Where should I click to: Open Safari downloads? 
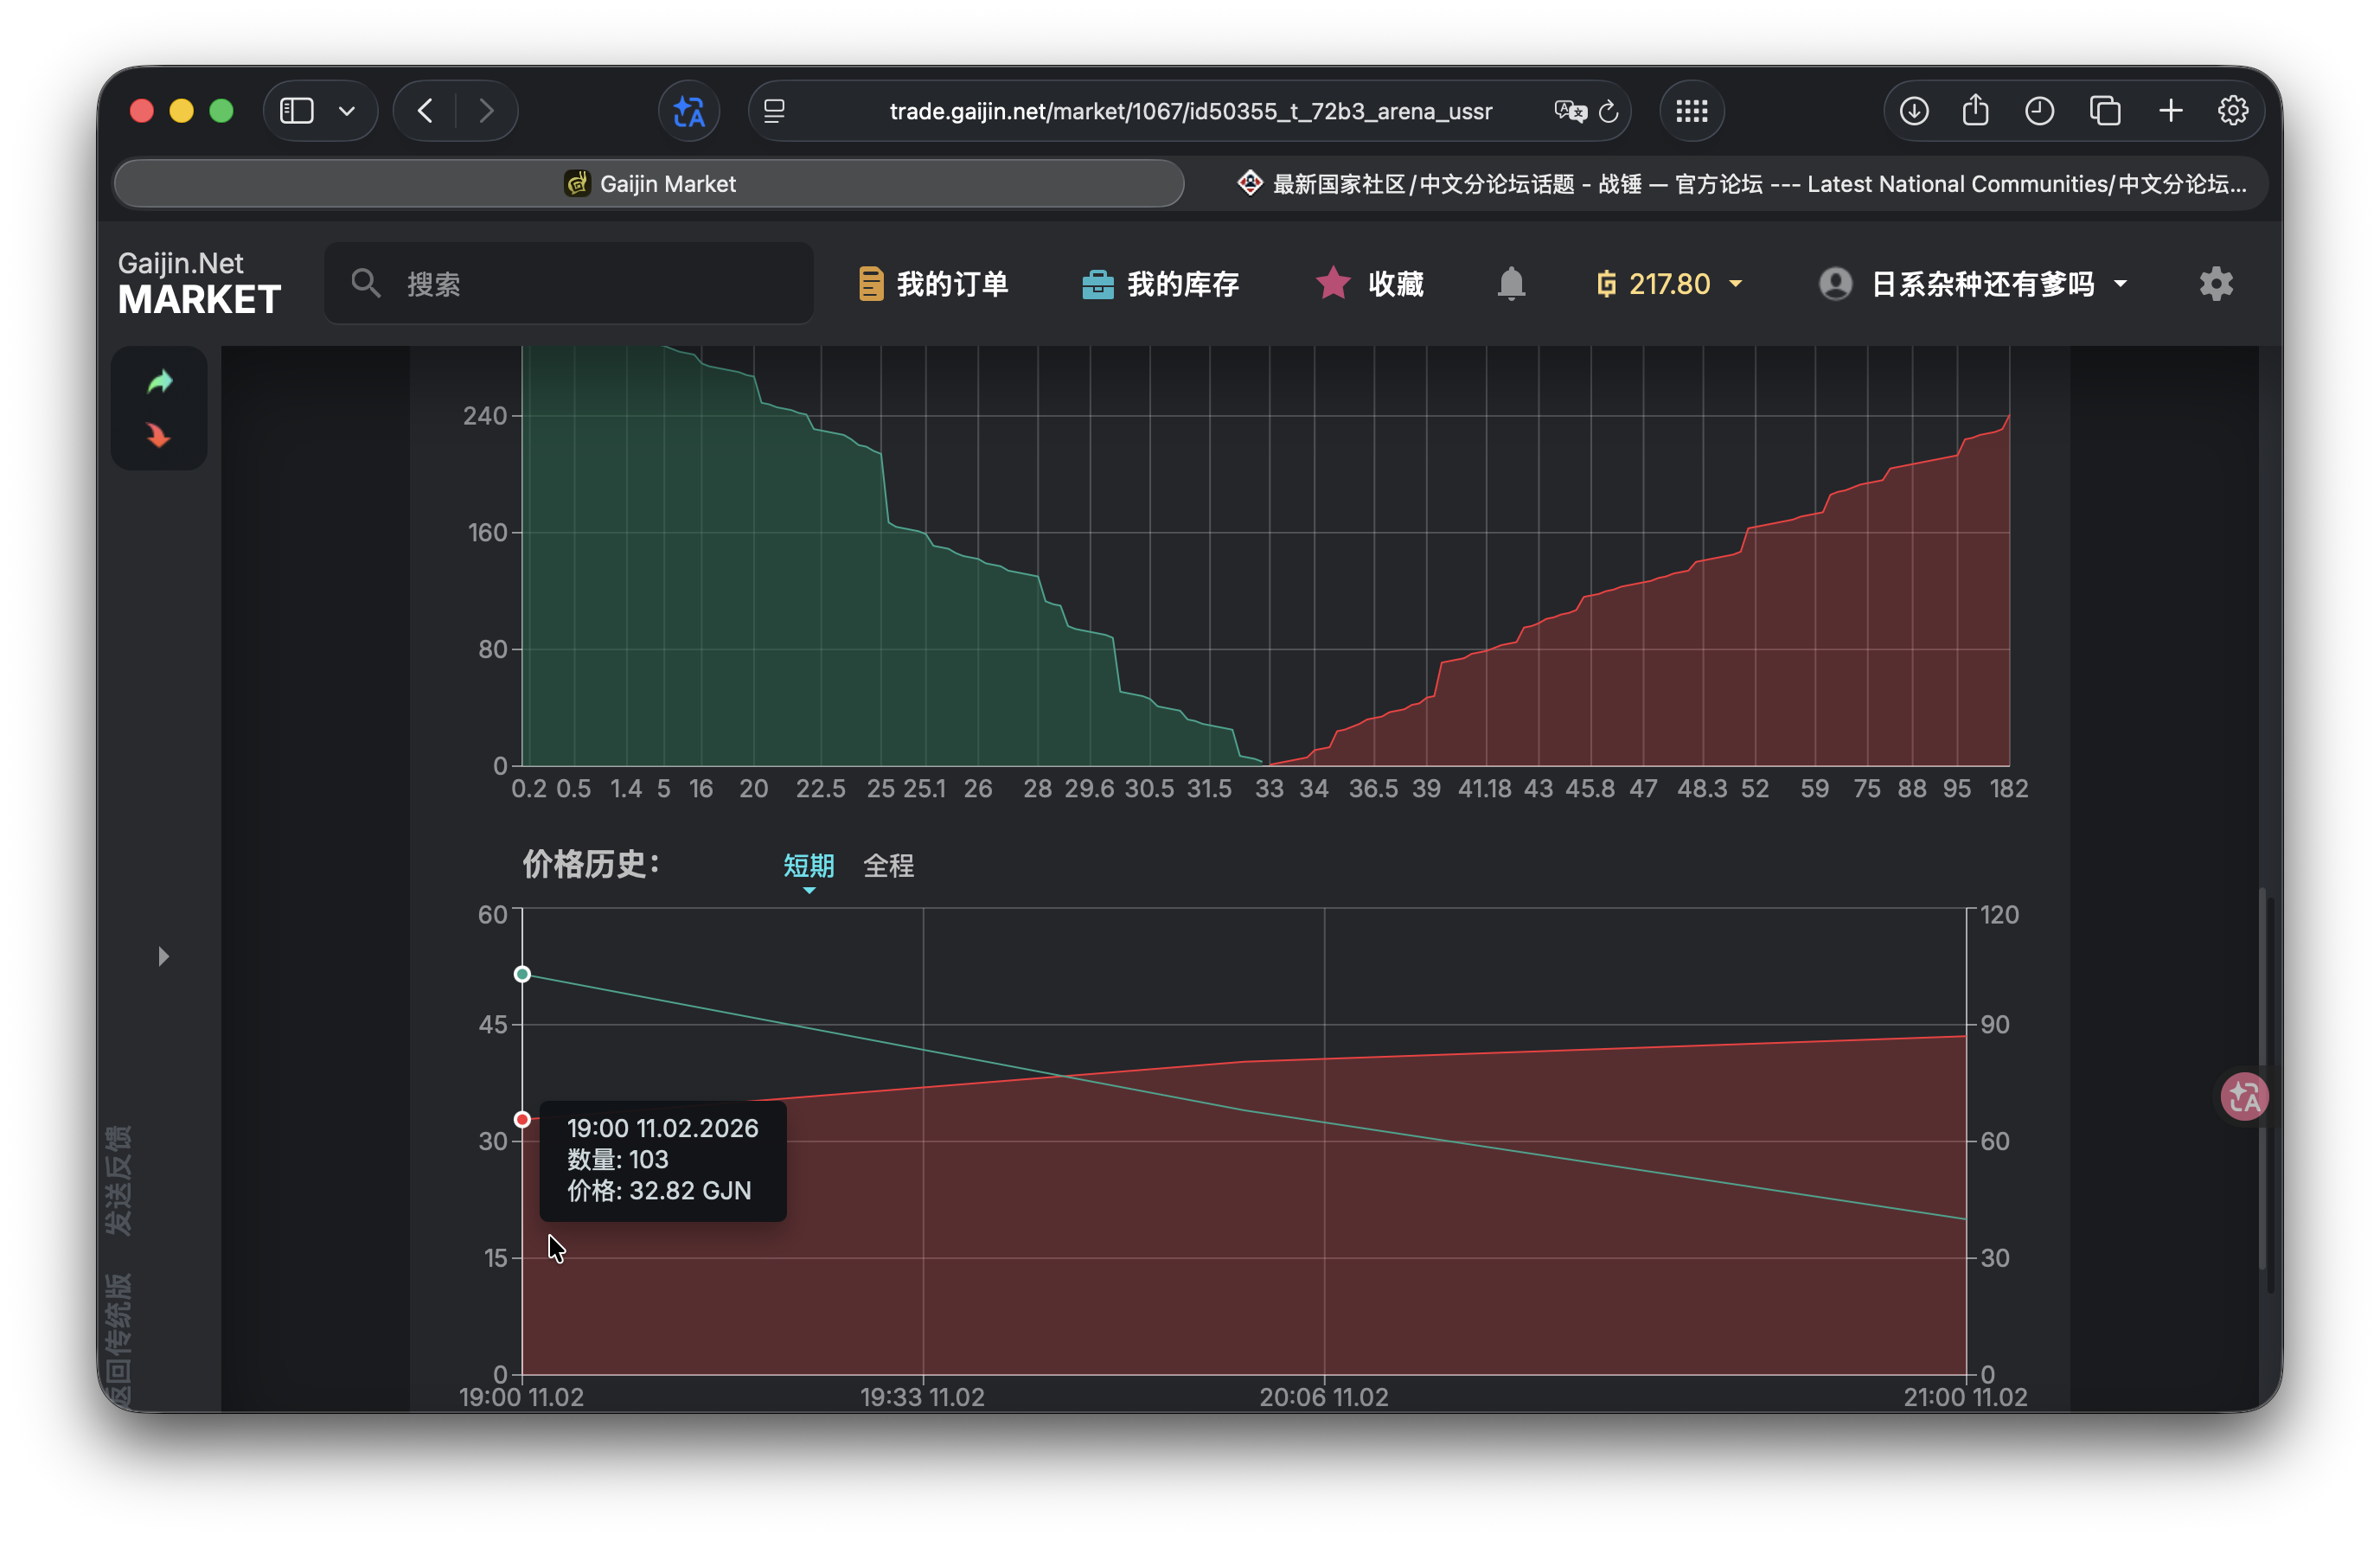click(1913, 111)
